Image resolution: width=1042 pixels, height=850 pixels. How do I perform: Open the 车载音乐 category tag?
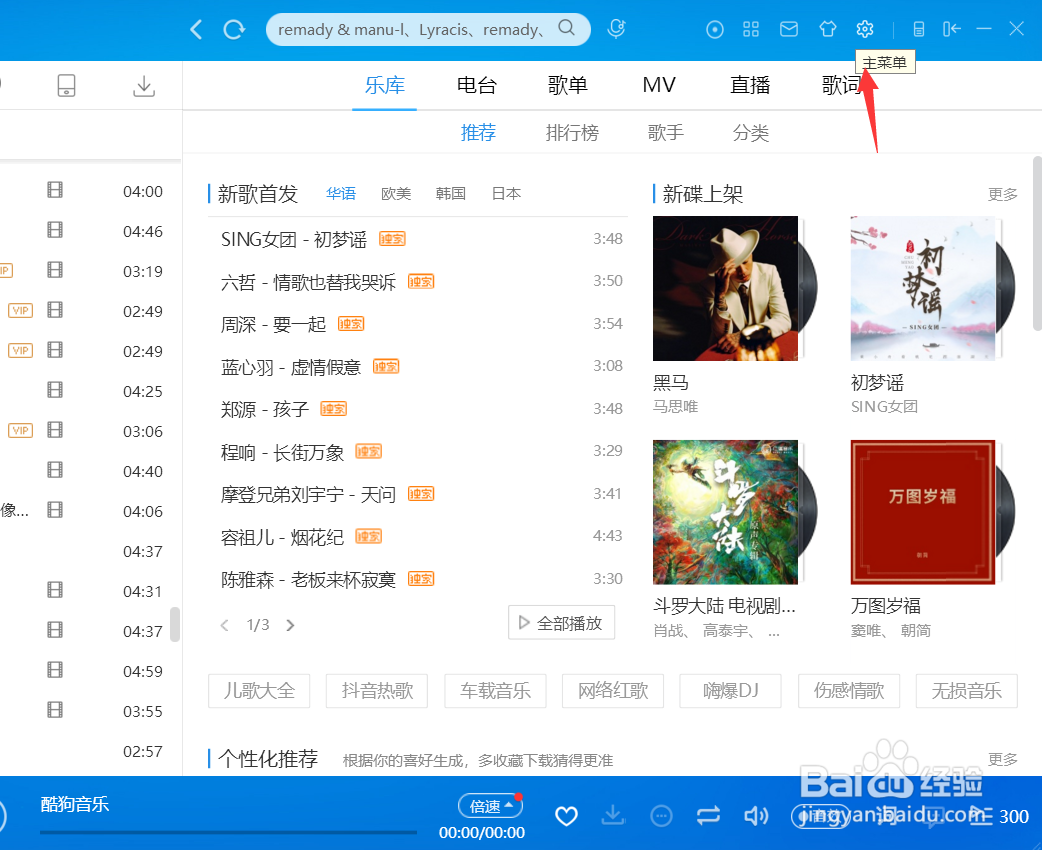coord(495,691)
